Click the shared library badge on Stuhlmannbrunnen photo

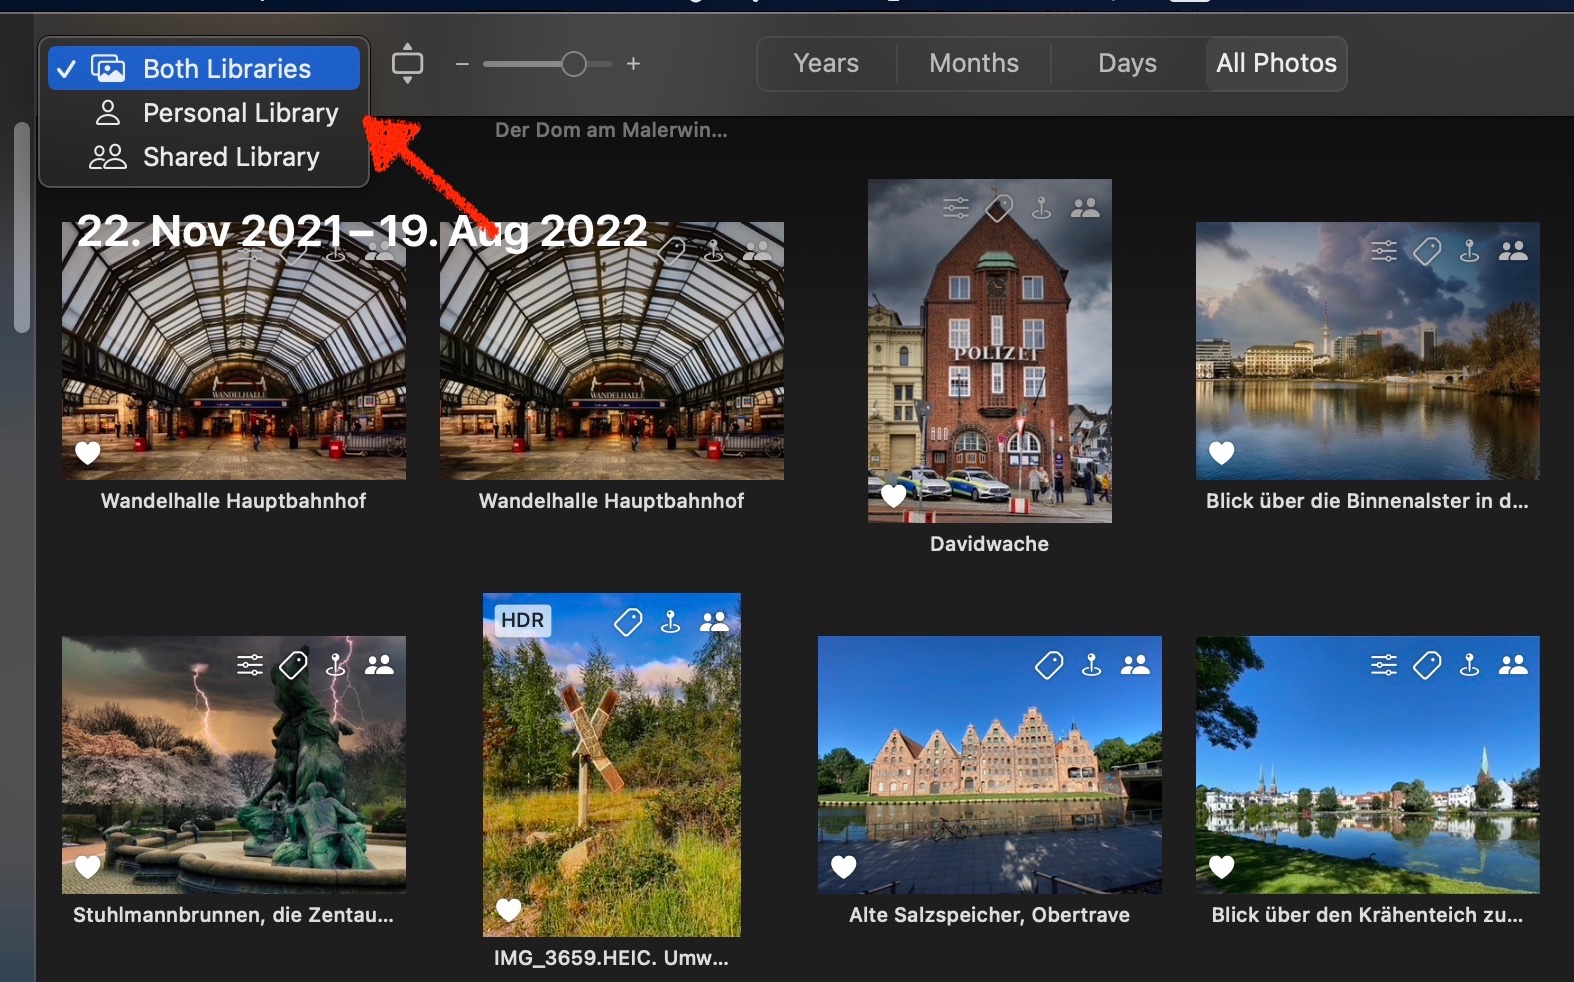(379, 665)
